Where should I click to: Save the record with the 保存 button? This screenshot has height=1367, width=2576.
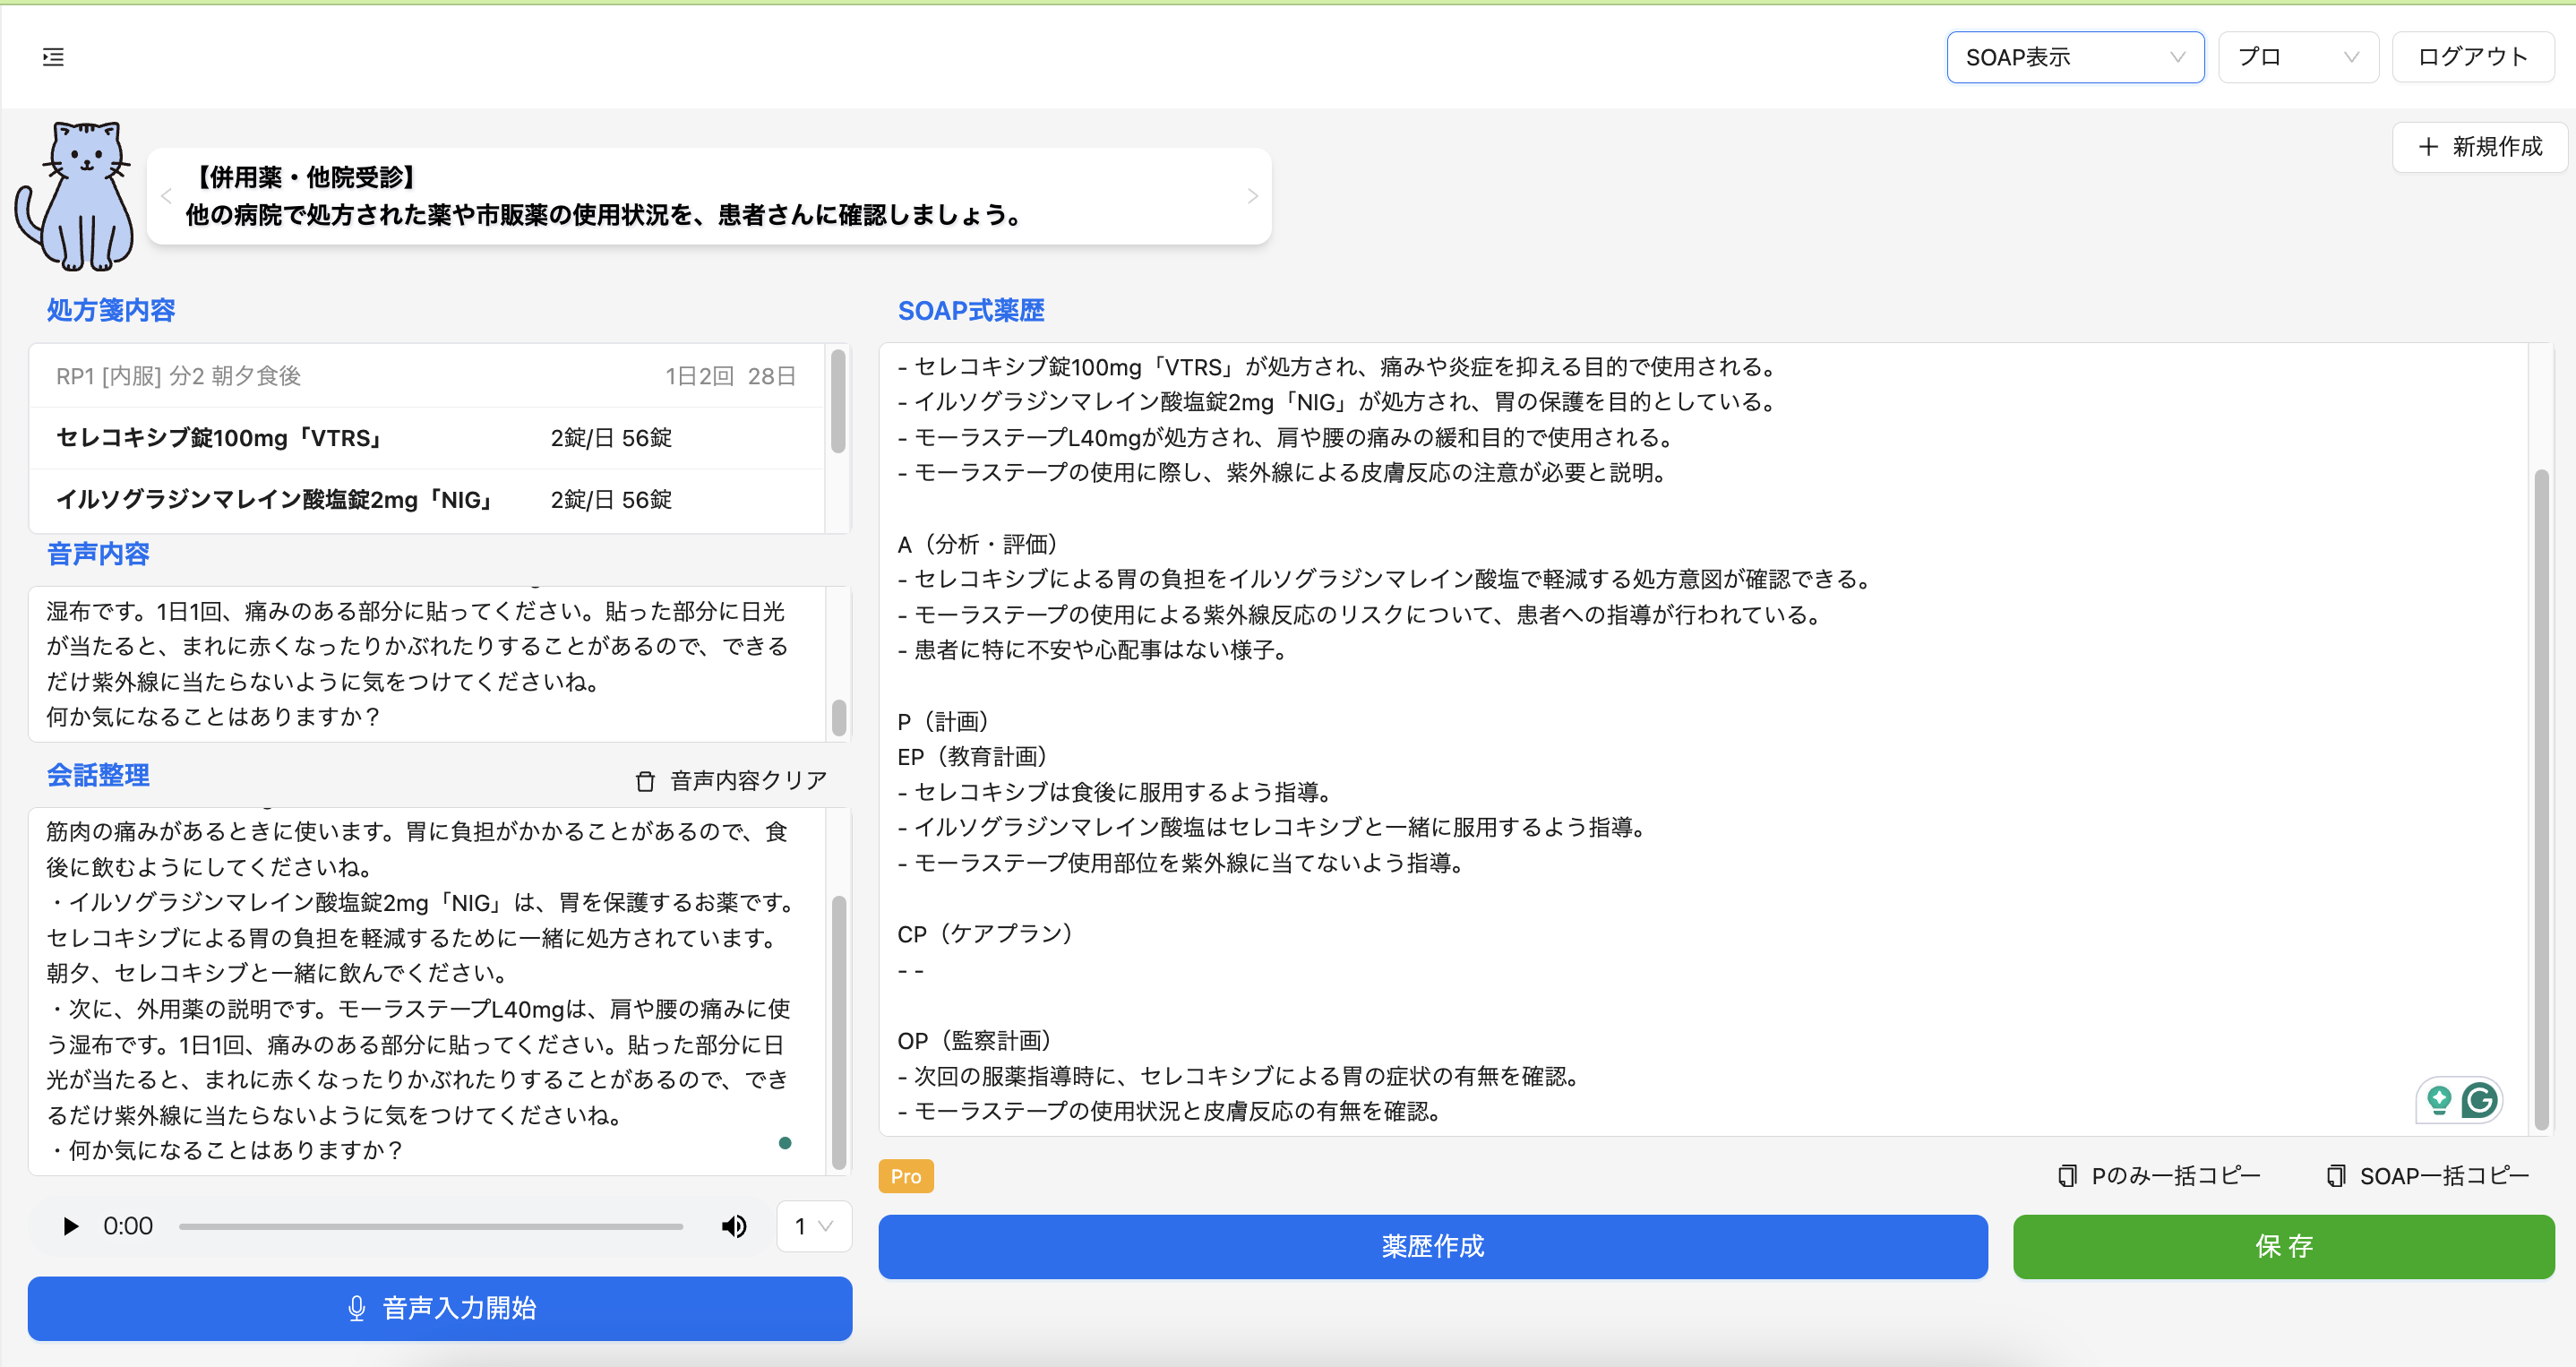pyautogui.click(x=2283, y=1246)
